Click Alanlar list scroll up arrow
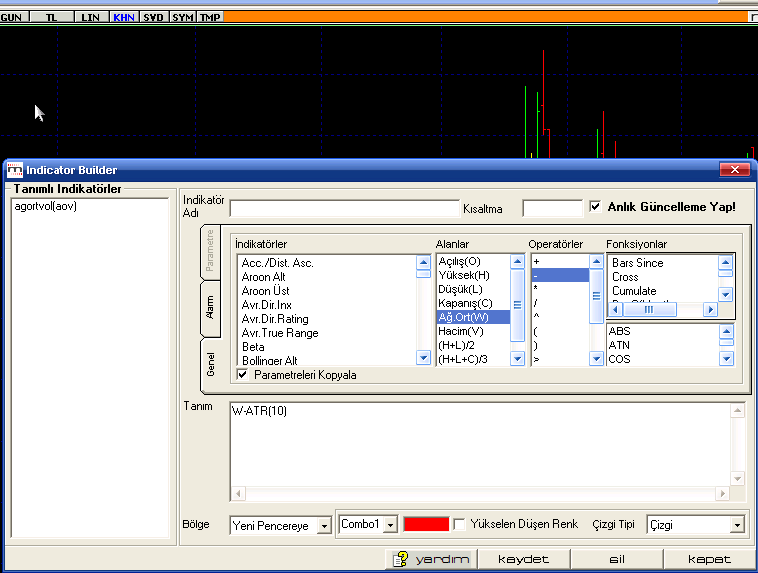Screen dimensions: 758x573 point(517,262)
